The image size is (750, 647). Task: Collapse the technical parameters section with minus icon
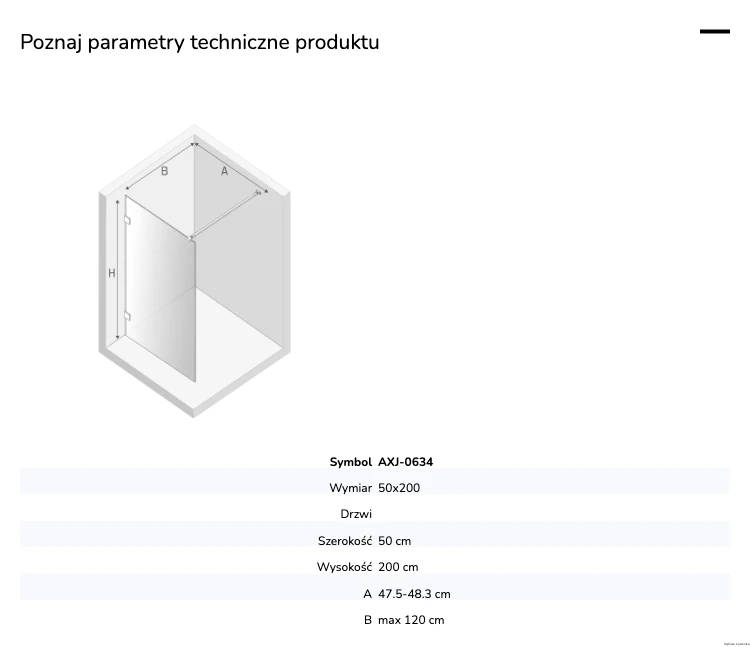point(715,32)
